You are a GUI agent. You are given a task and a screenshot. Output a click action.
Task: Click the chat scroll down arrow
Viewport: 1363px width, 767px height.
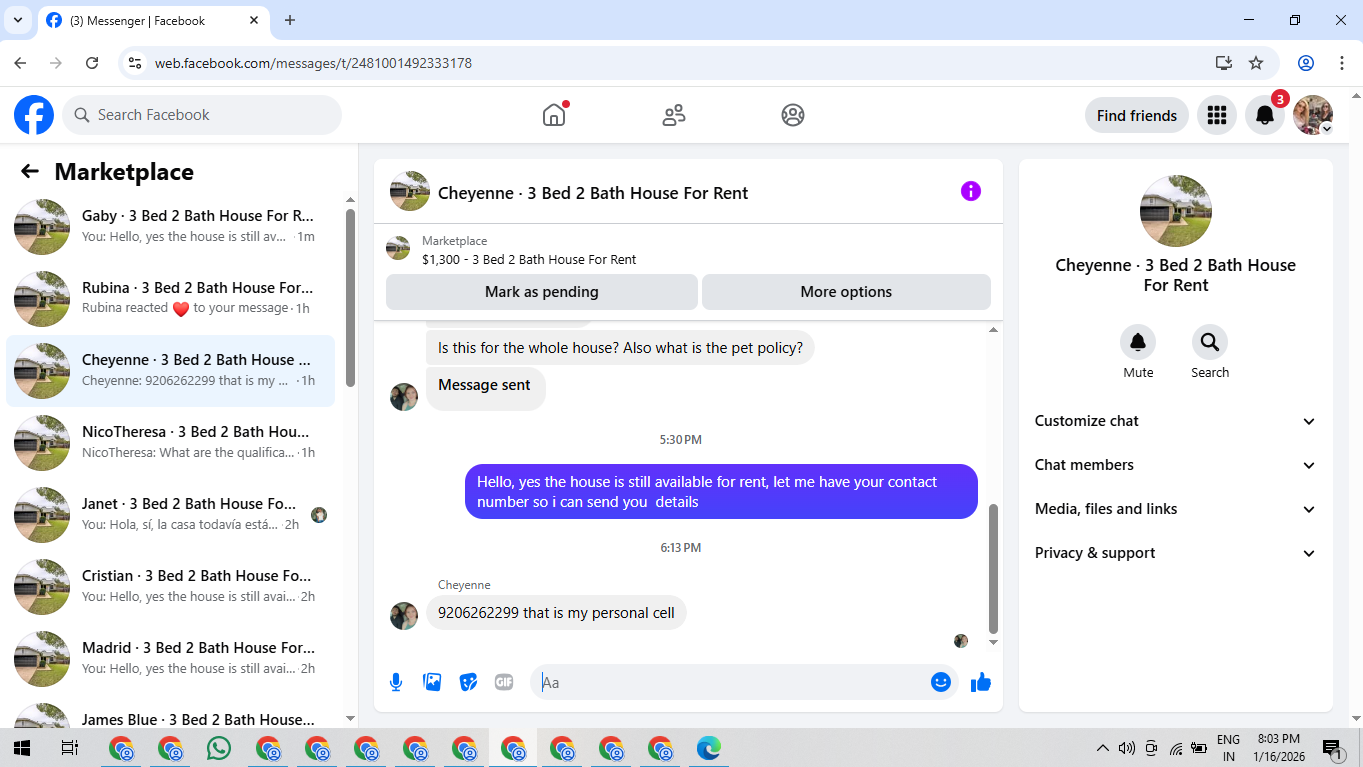993,642
